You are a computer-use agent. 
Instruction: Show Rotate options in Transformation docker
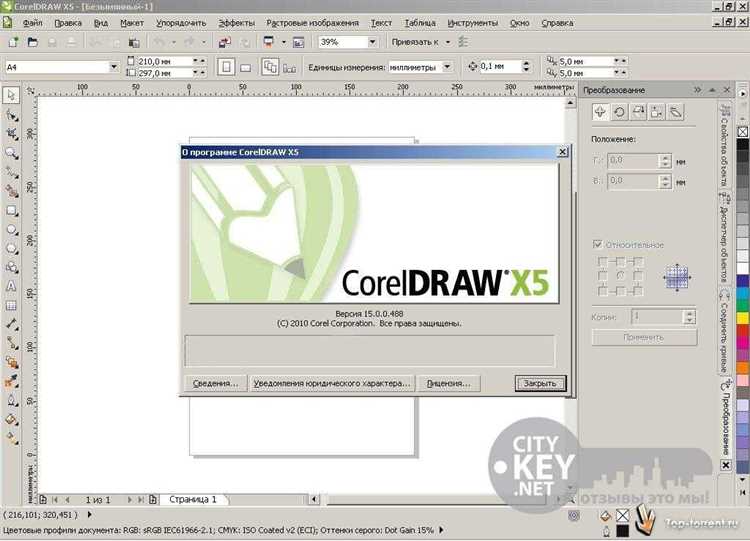pyautogui.click(x=619, y=112)
